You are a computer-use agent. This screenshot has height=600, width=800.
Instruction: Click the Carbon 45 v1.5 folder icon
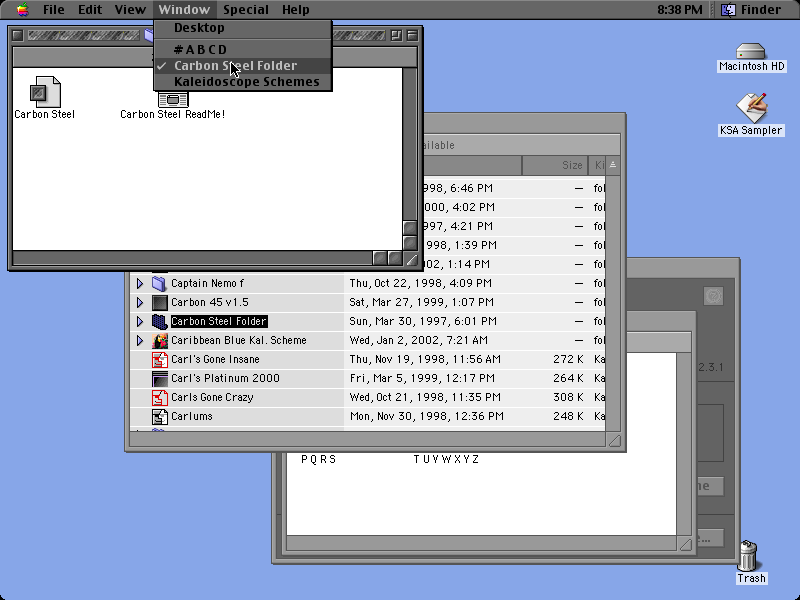pyautogui.click(x=160, y=303)
